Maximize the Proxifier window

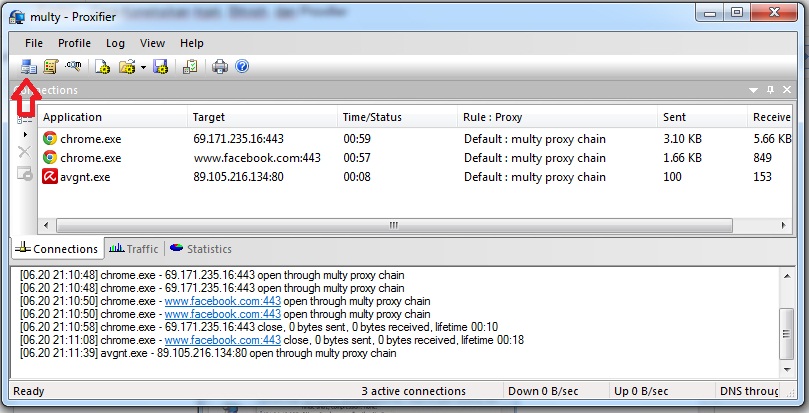pos(737,12)
